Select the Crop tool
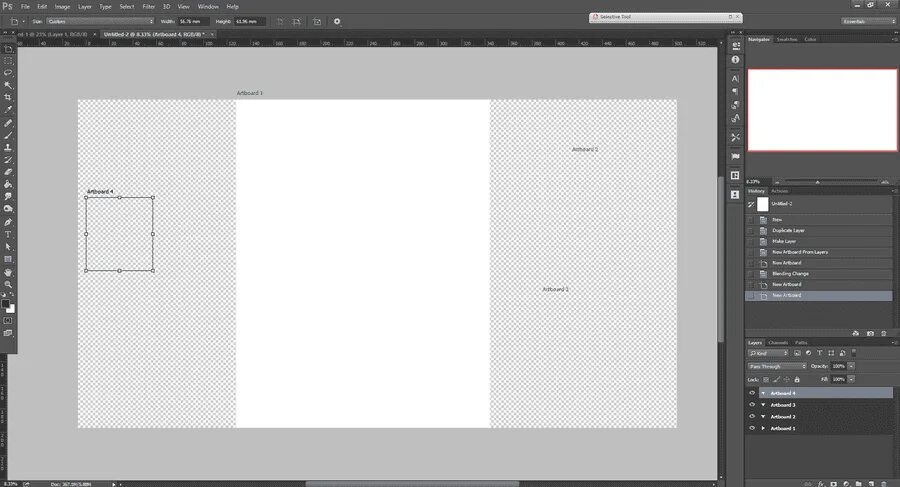 [8, 97]
